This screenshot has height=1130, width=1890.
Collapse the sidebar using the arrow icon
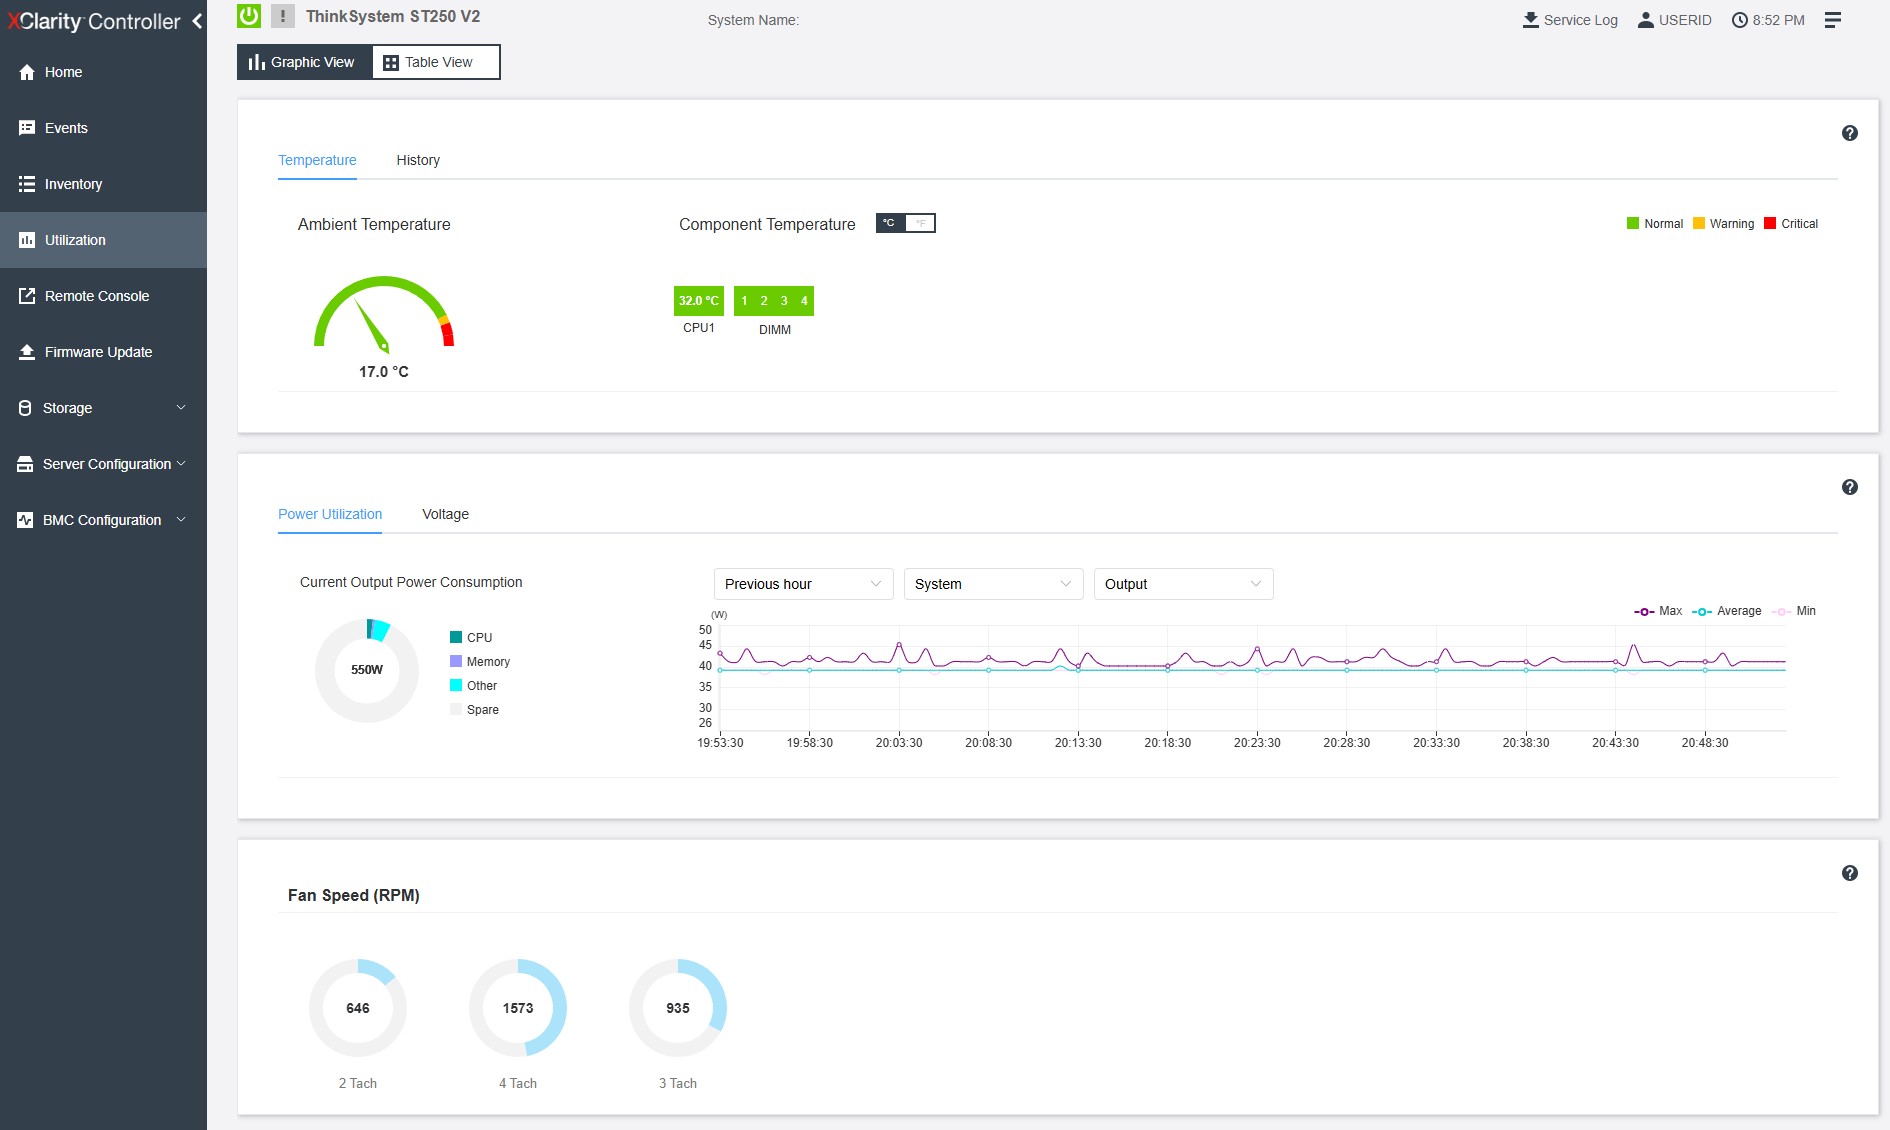(197, 21)
